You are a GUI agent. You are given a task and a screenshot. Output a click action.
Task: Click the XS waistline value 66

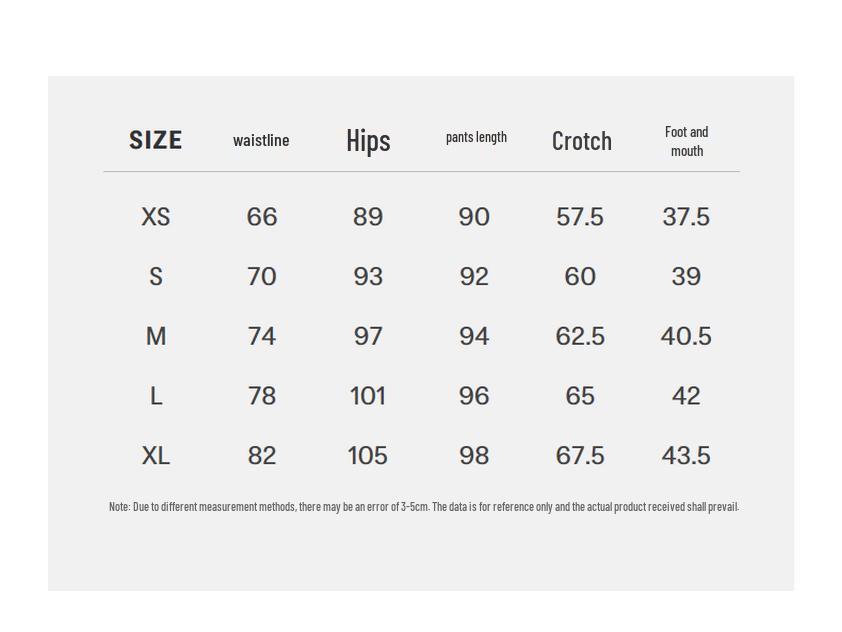click(x=262, y=217)
